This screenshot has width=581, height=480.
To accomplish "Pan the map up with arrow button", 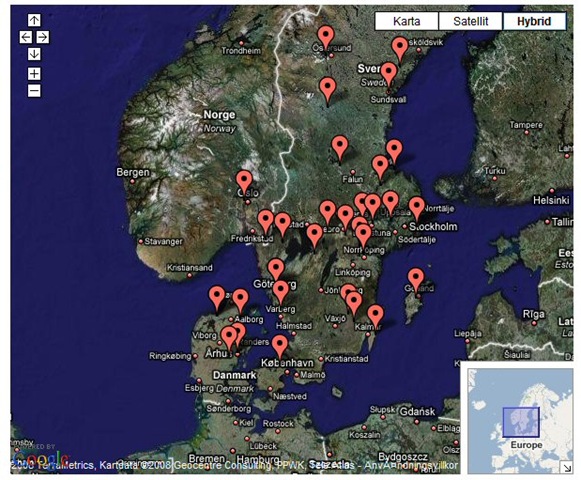I will coord(34,20).
